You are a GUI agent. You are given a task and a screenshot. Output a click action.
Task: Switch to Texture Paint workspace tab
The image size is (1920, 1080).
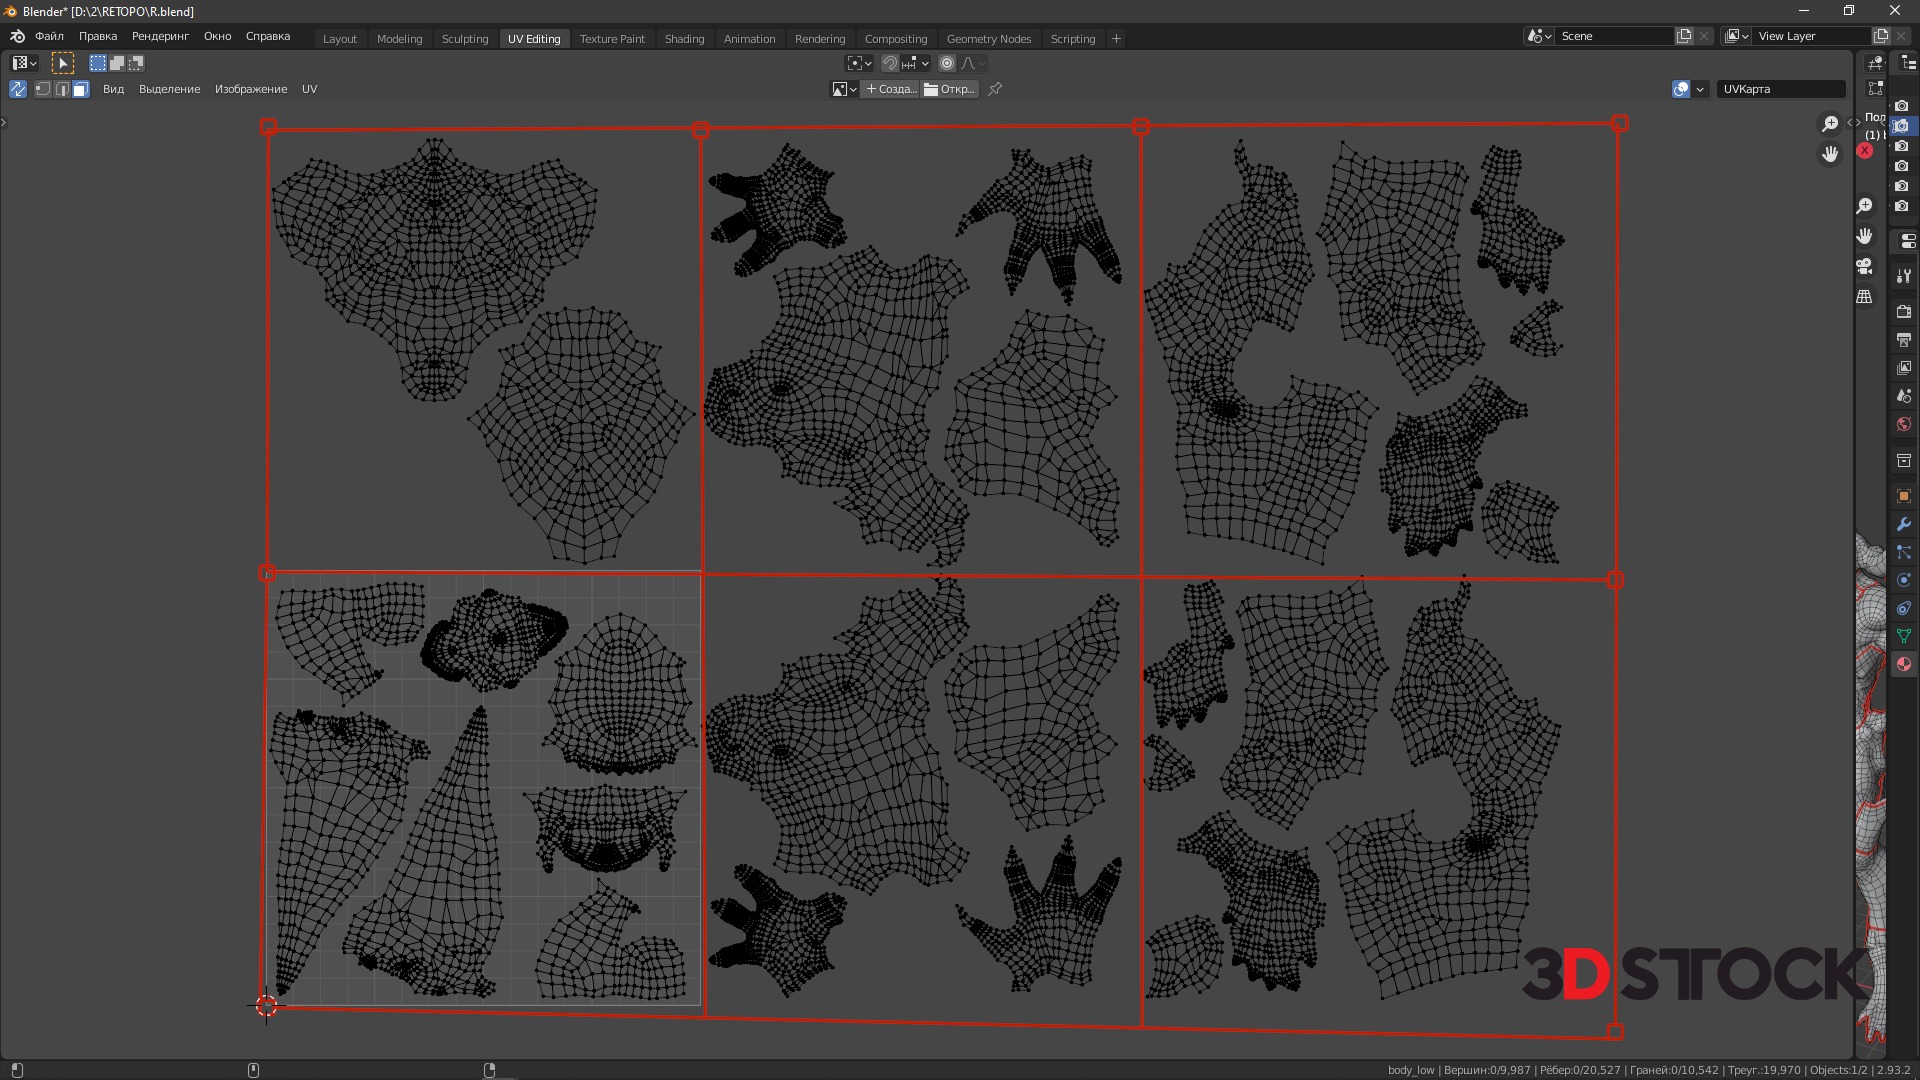(x=612, y=38)
